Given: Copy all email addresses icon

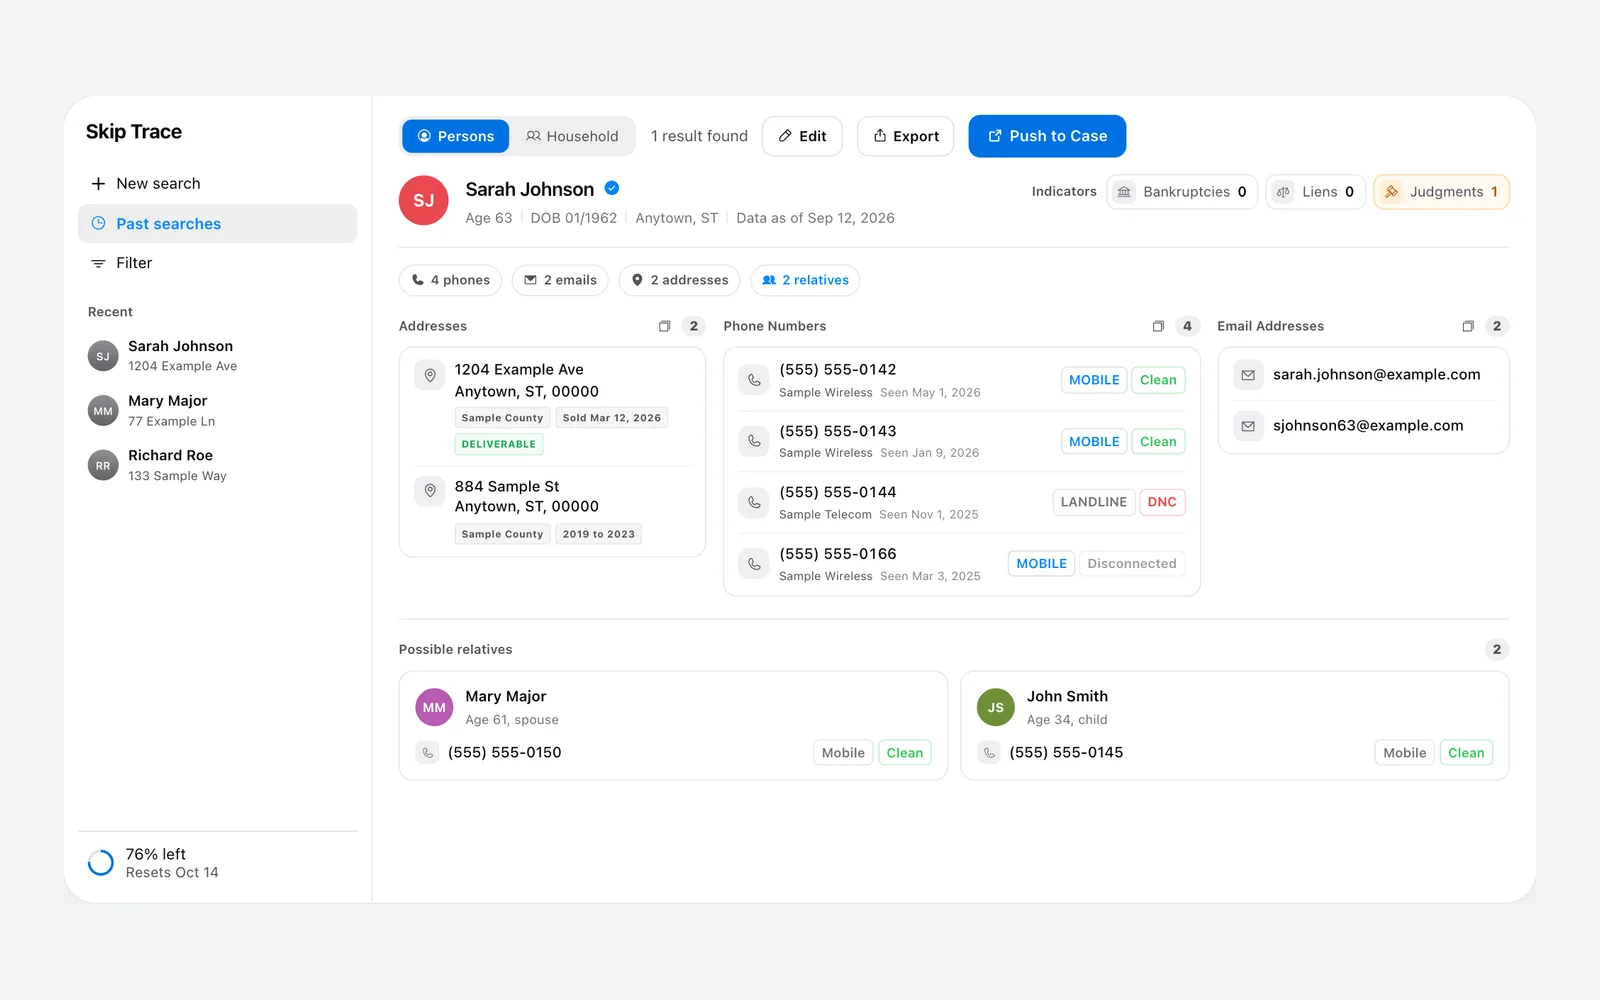Looking at the screenshot, I should pos(1468,326).
